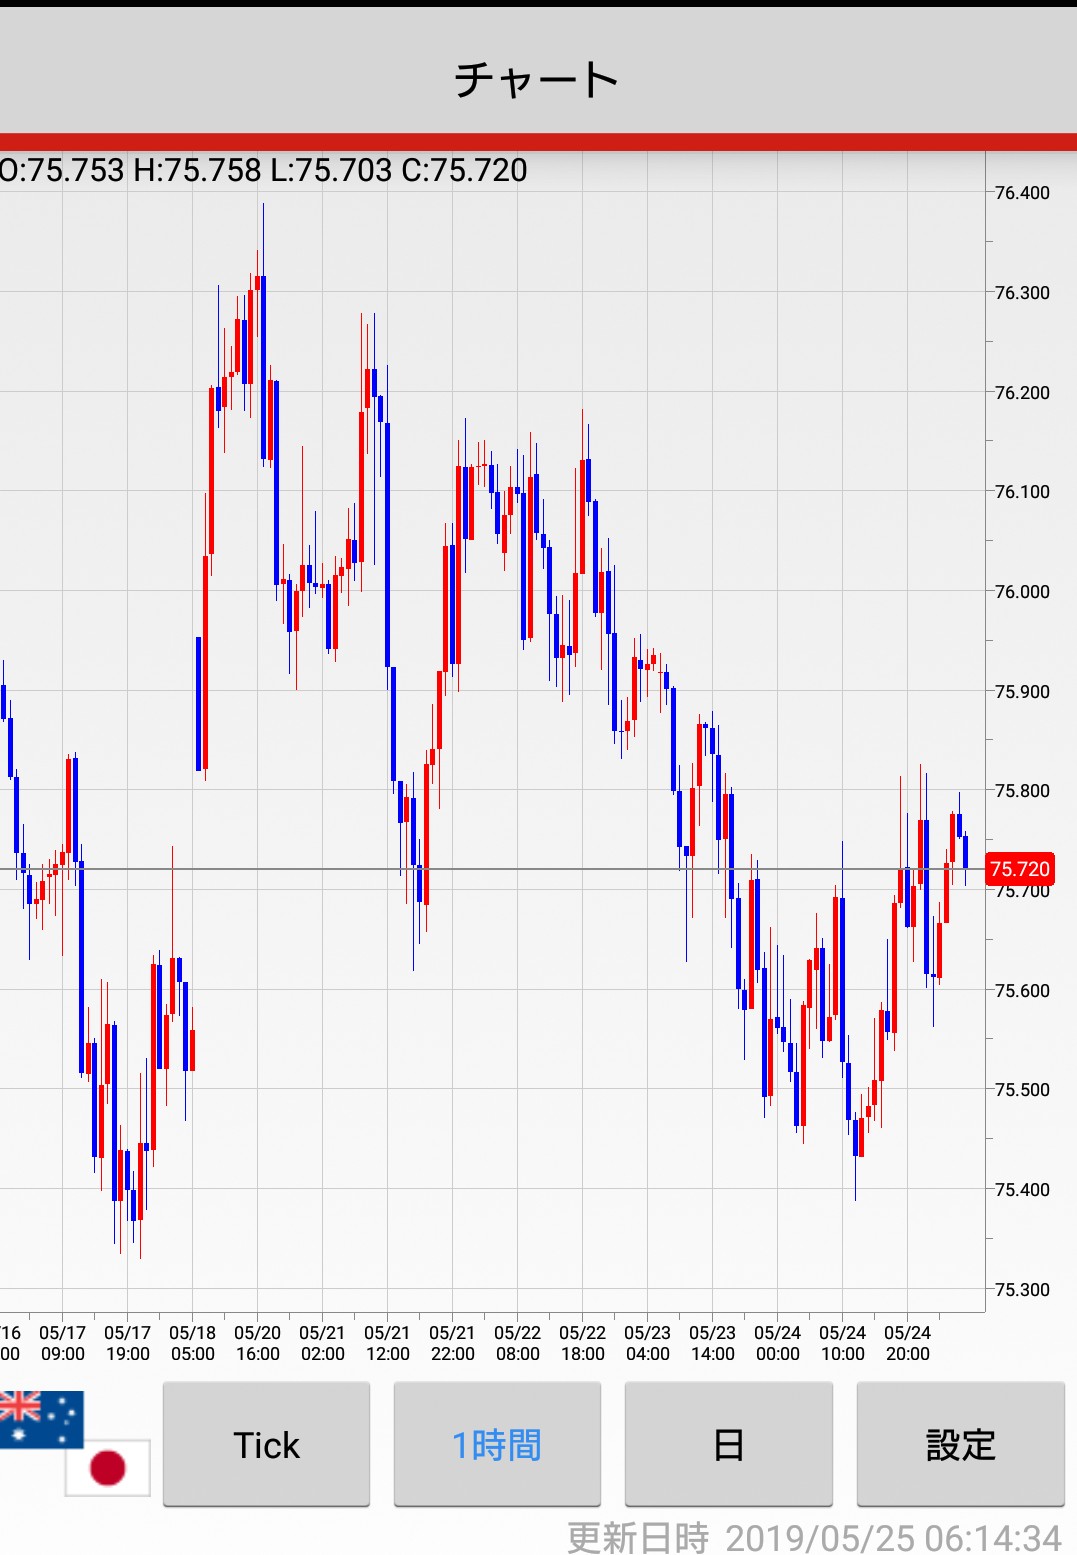Tap the 75.300 price axis label
1077x1555 pixels.
click(1022, 1290)
